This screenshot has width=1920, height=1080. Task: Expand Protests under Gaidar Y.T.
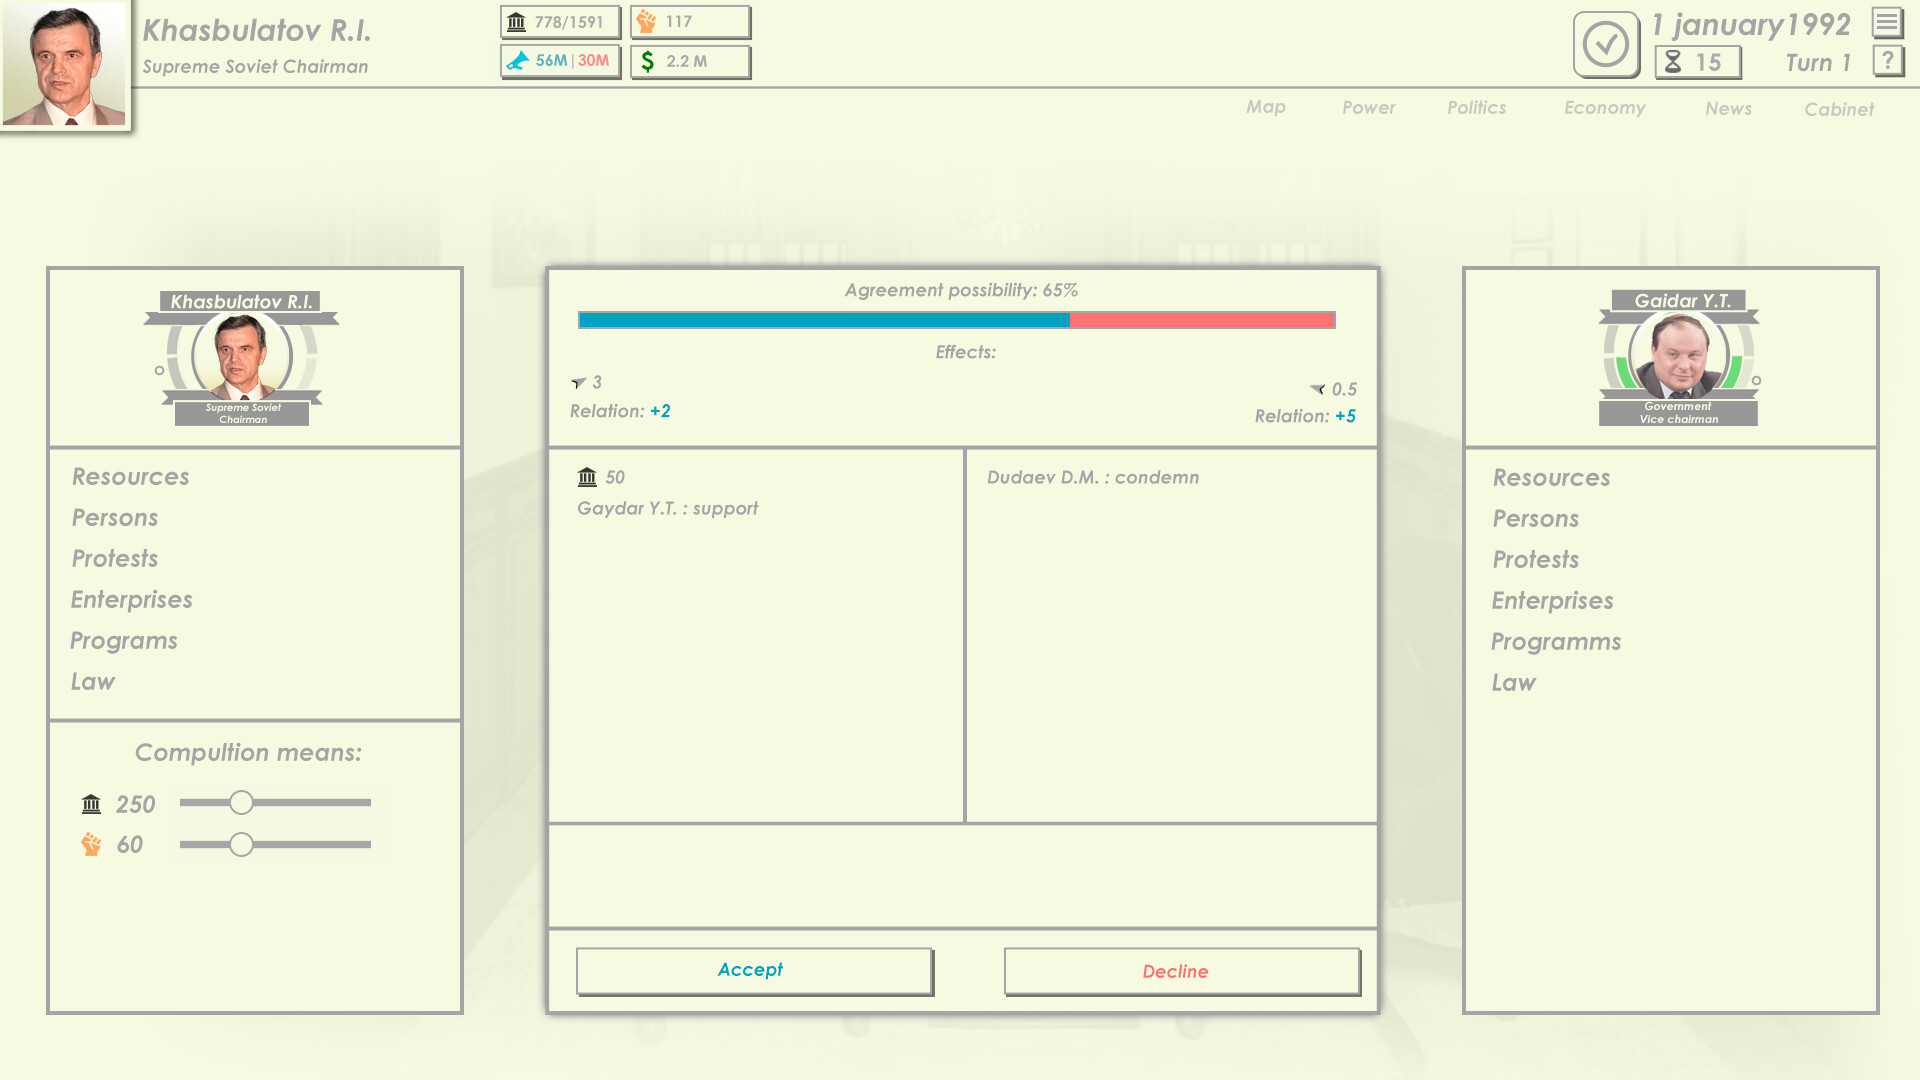point(1535,560)
